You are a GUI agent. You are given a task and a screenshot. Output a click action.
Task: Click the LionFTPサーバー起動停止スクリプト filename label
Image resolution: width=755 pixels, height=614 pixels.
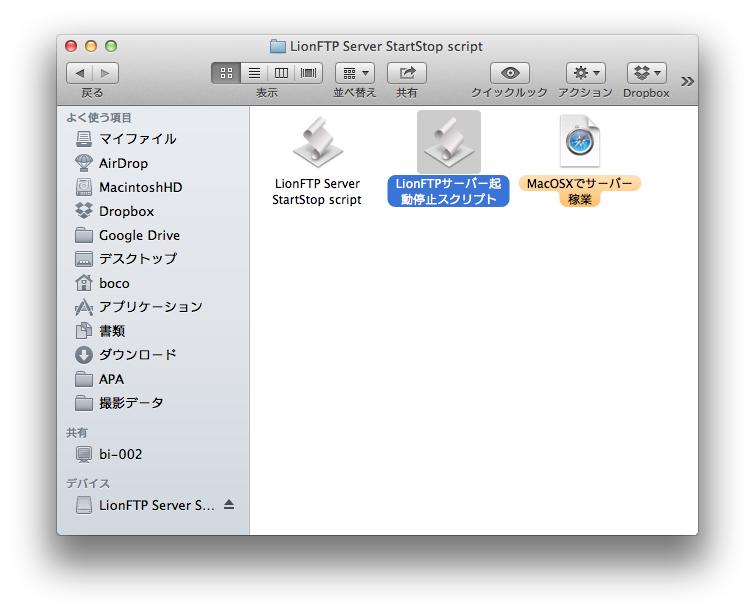point(448,191)
